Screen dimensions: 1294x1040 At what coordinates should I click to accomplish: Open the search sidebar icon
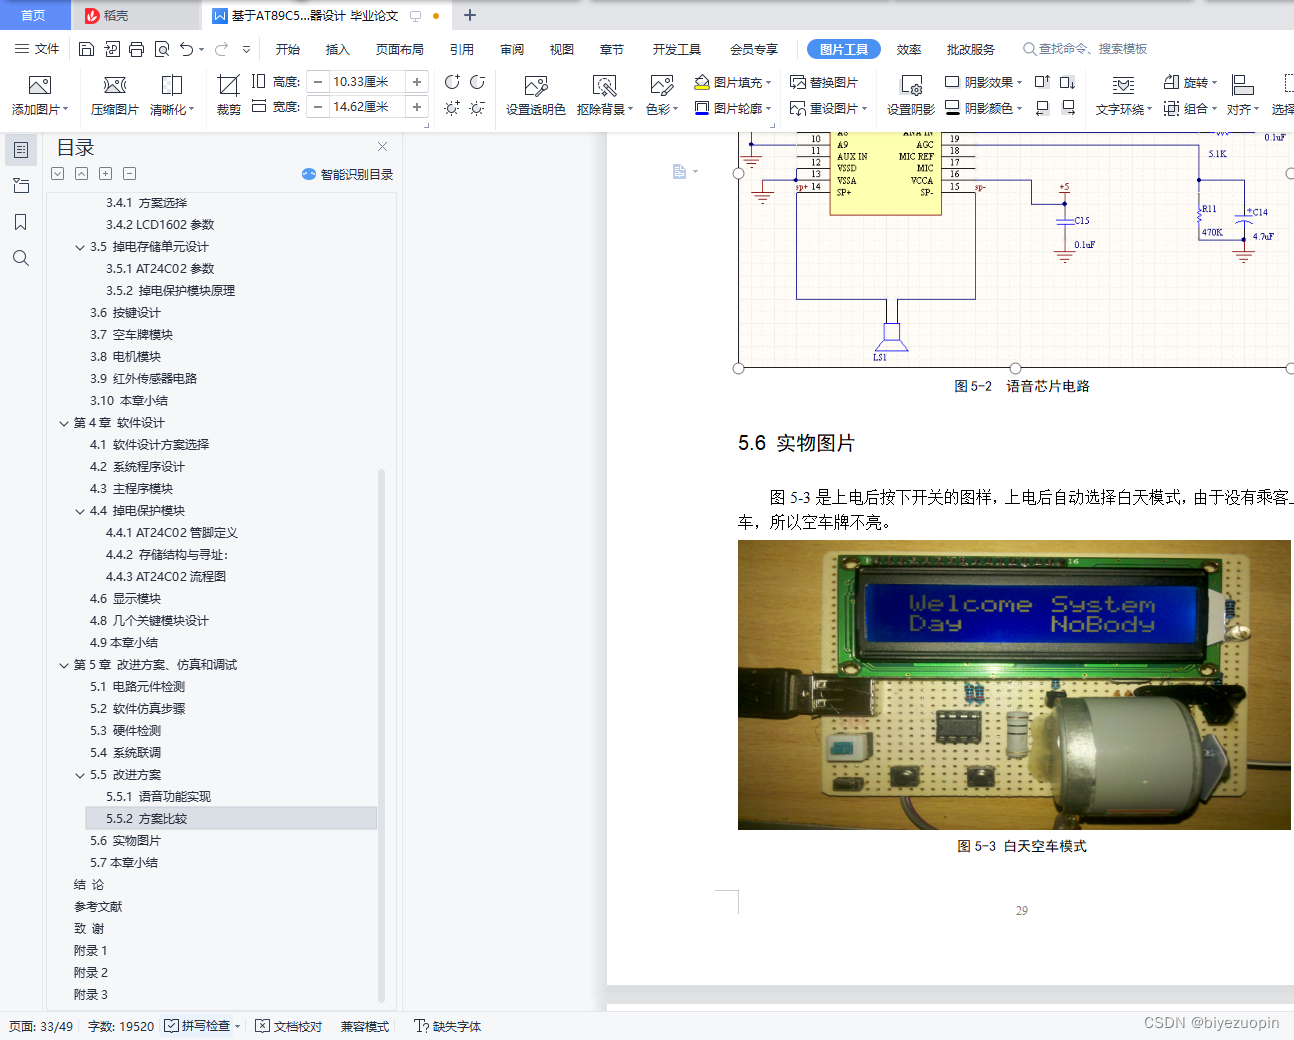[x=21, y=258]
